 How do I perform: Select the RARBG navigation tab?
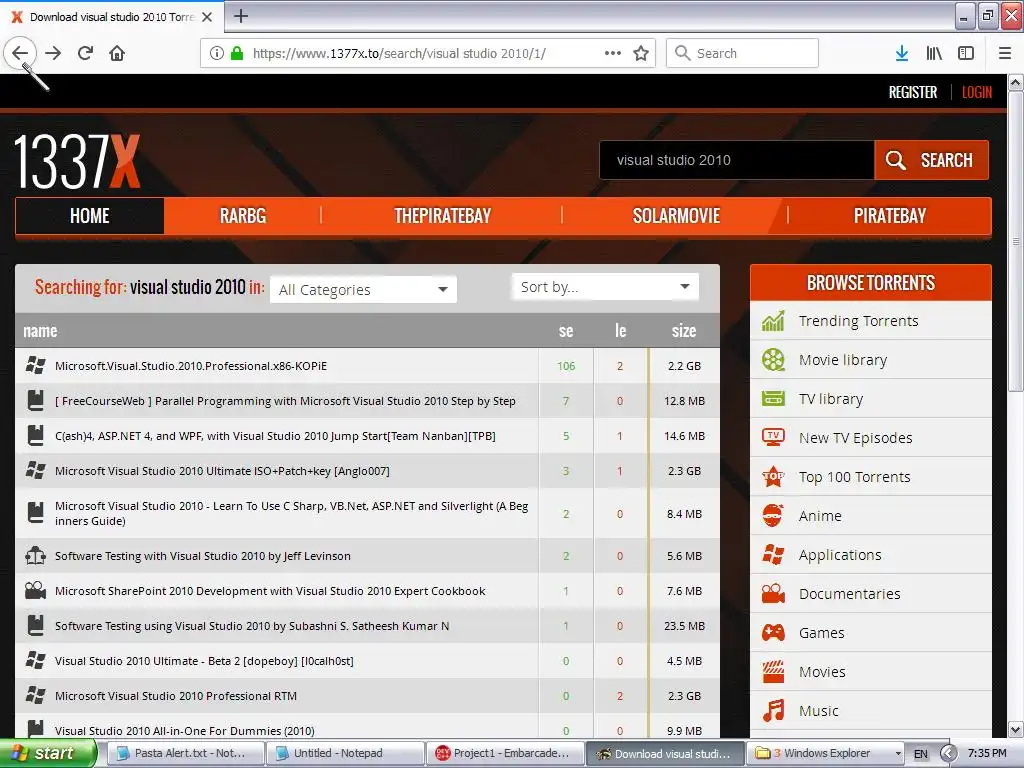pyautogui.click(x=243, y=216)
